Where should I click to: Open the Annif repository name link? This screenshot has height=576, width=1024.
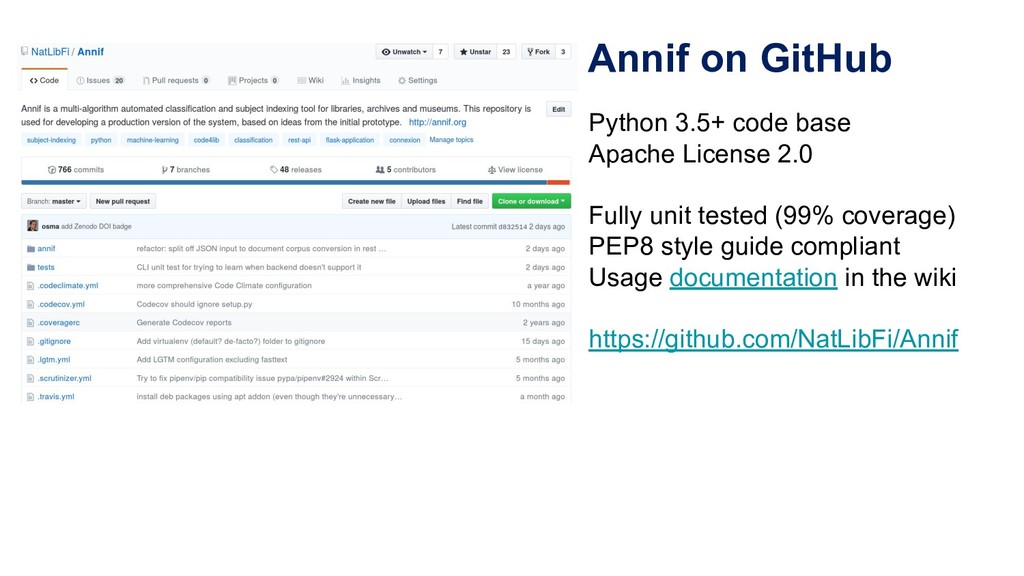[91, 52]
